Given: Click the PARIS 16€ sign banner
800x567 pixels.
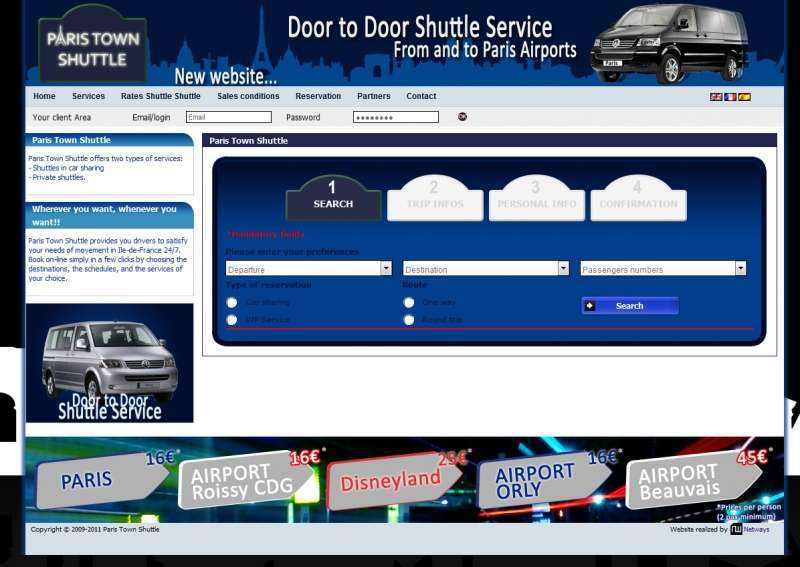Looking at the screenshot, I should click(105, 479).
